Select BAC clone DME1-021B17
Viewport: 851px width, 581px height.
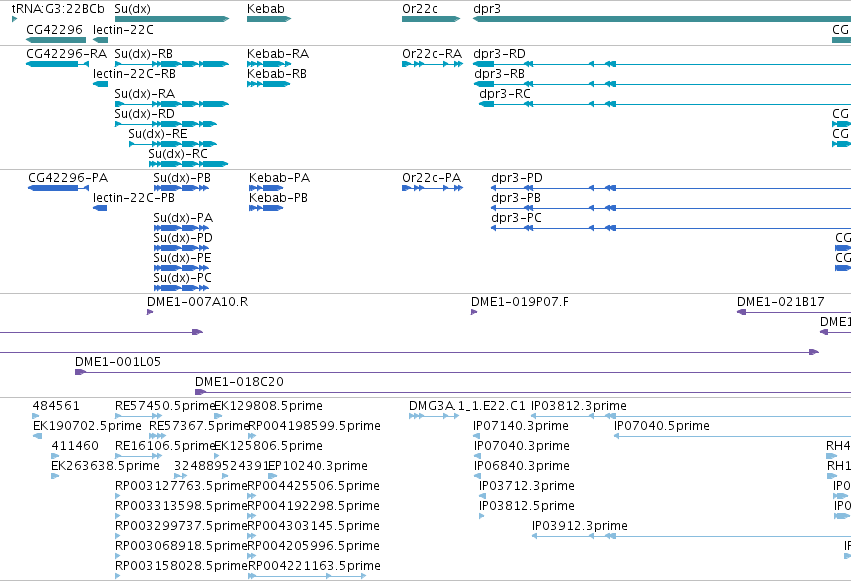pyautogui.click(x=794, y=312)
